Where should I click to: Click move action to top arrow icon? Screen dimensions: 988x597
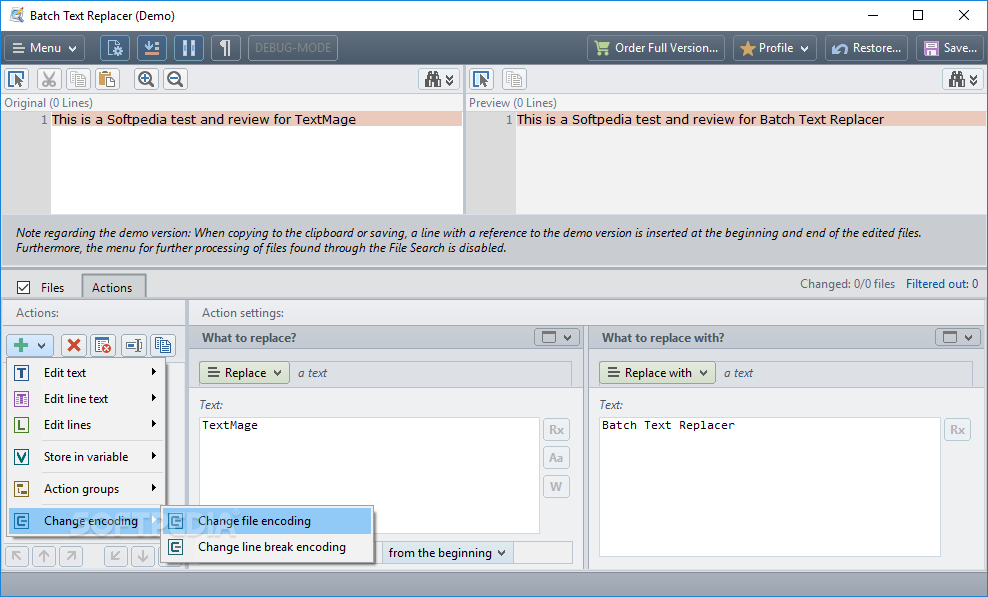[x=17, y=556]
